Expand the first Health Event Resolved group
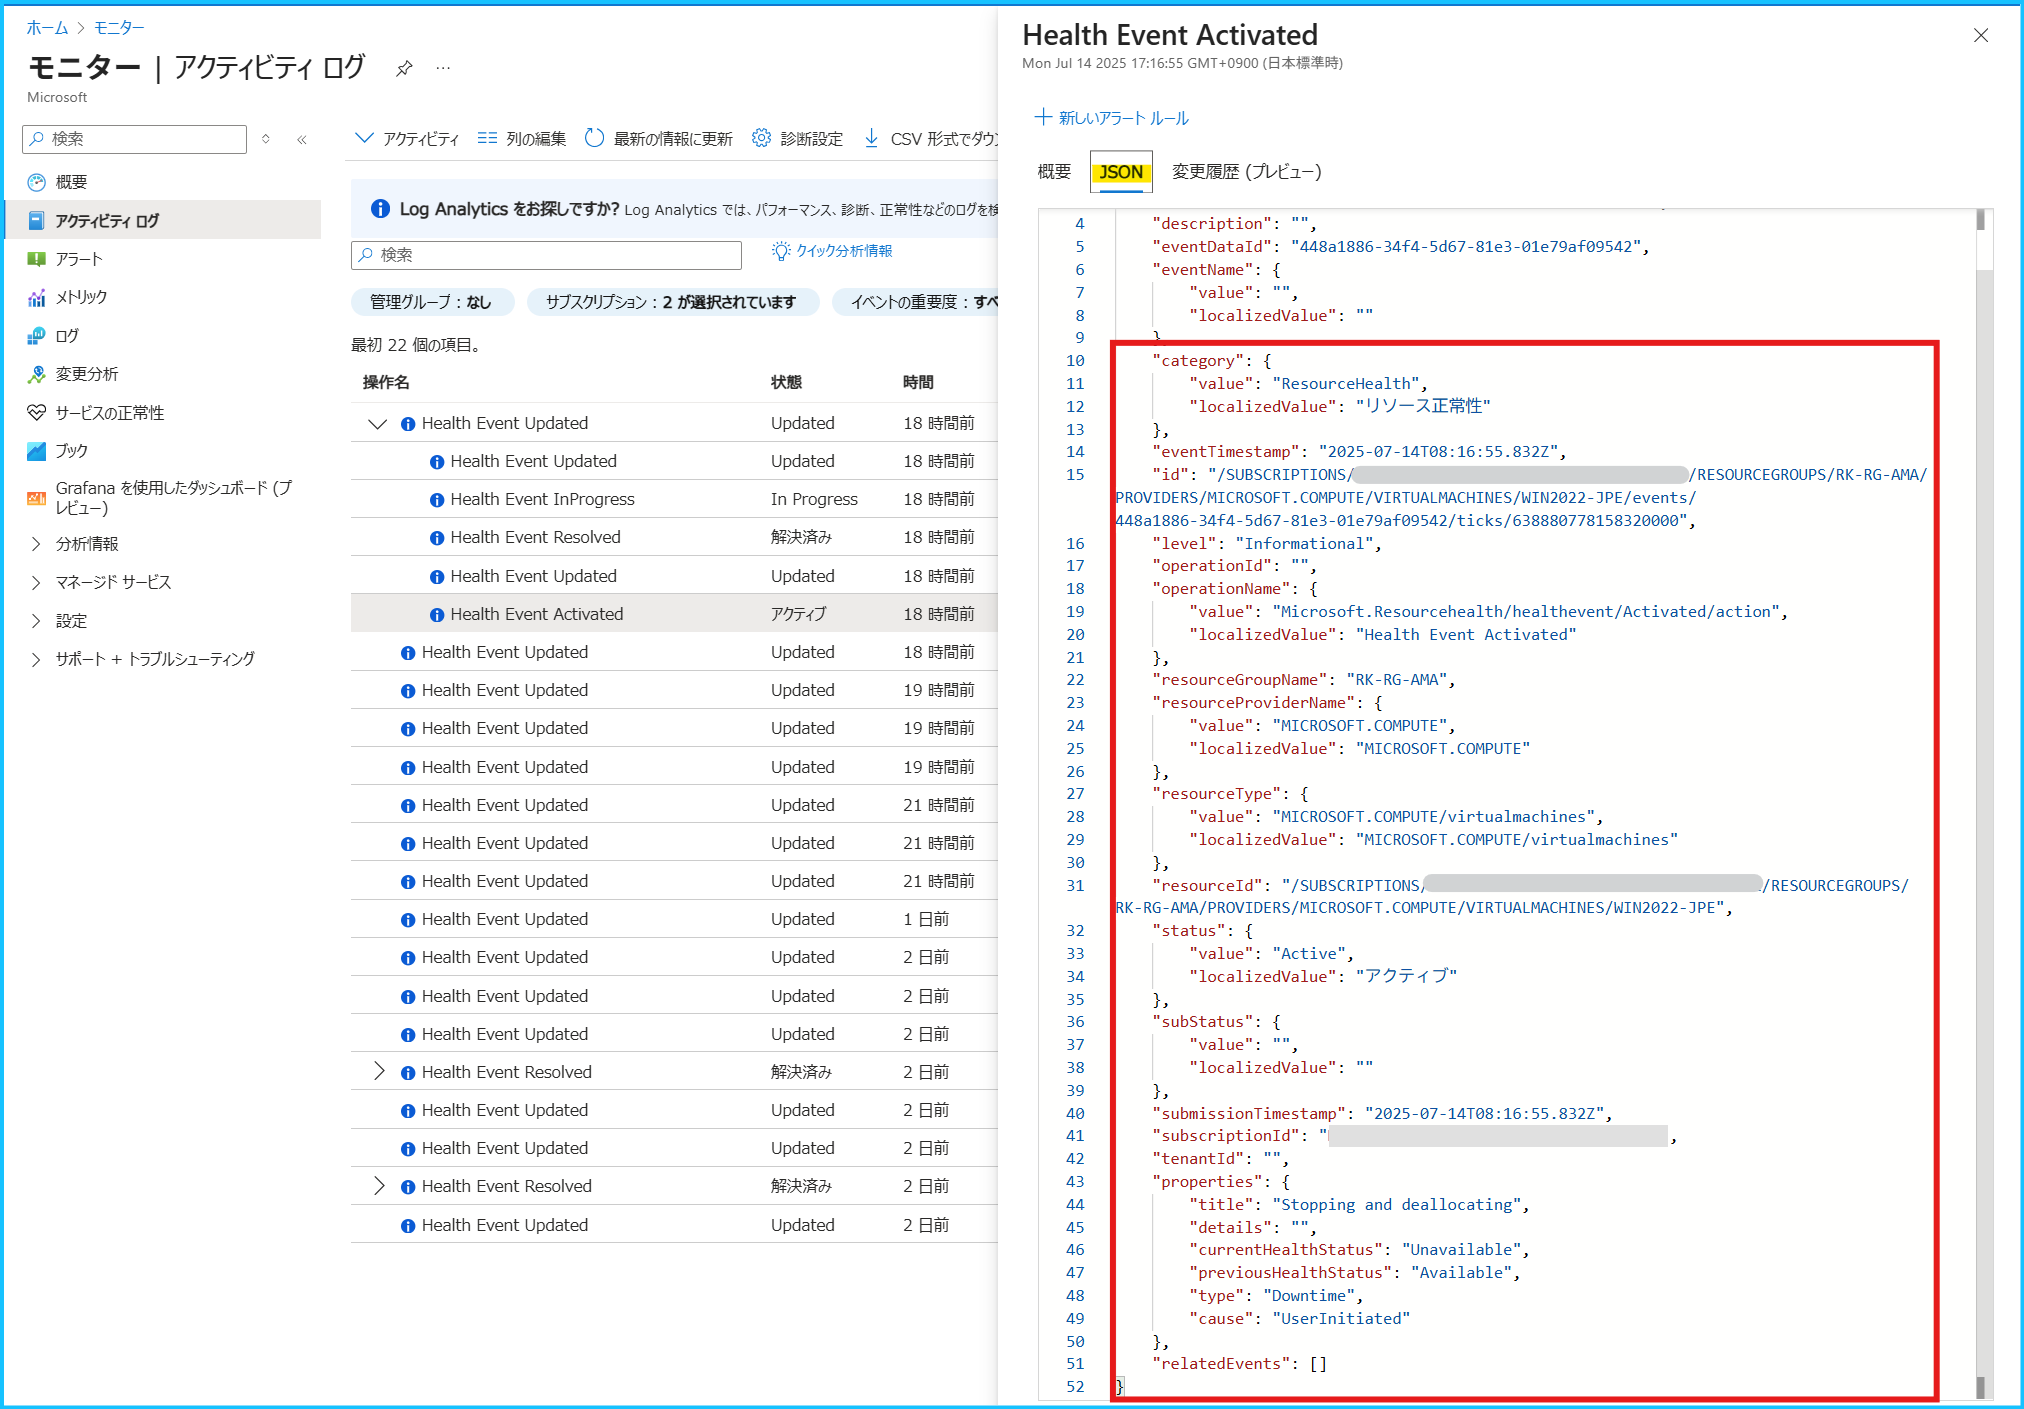Viewport: 2024px width, 1409px height. 378,1072
